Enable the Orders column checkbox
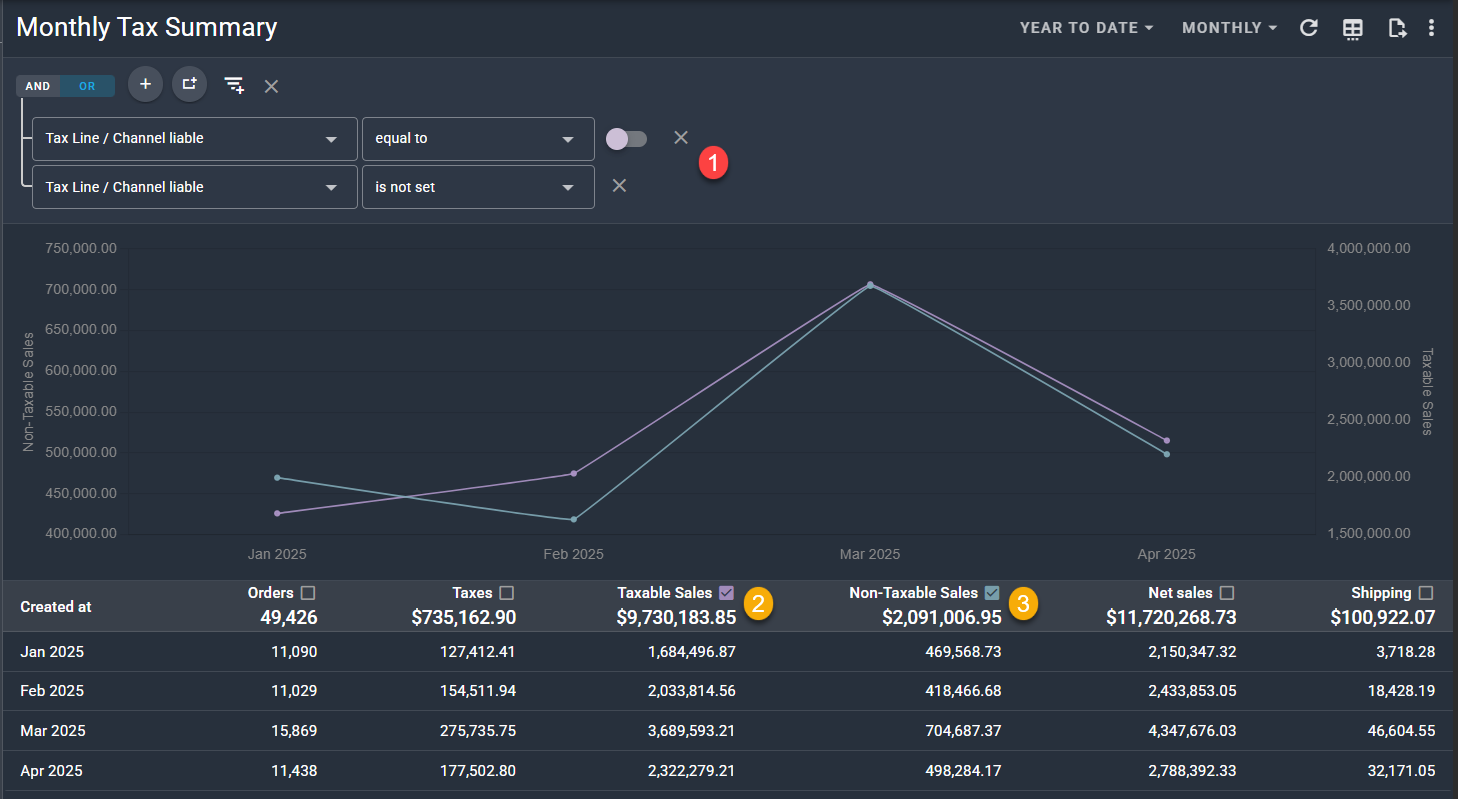The height and width of the screenshot is (799, 1458). coord(308,593)
